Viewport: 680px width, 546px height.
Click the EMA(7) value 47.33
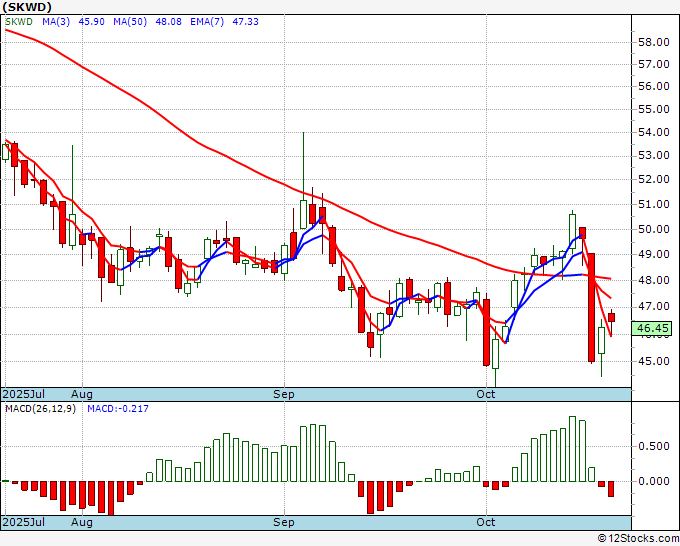[x=245, y=22]
